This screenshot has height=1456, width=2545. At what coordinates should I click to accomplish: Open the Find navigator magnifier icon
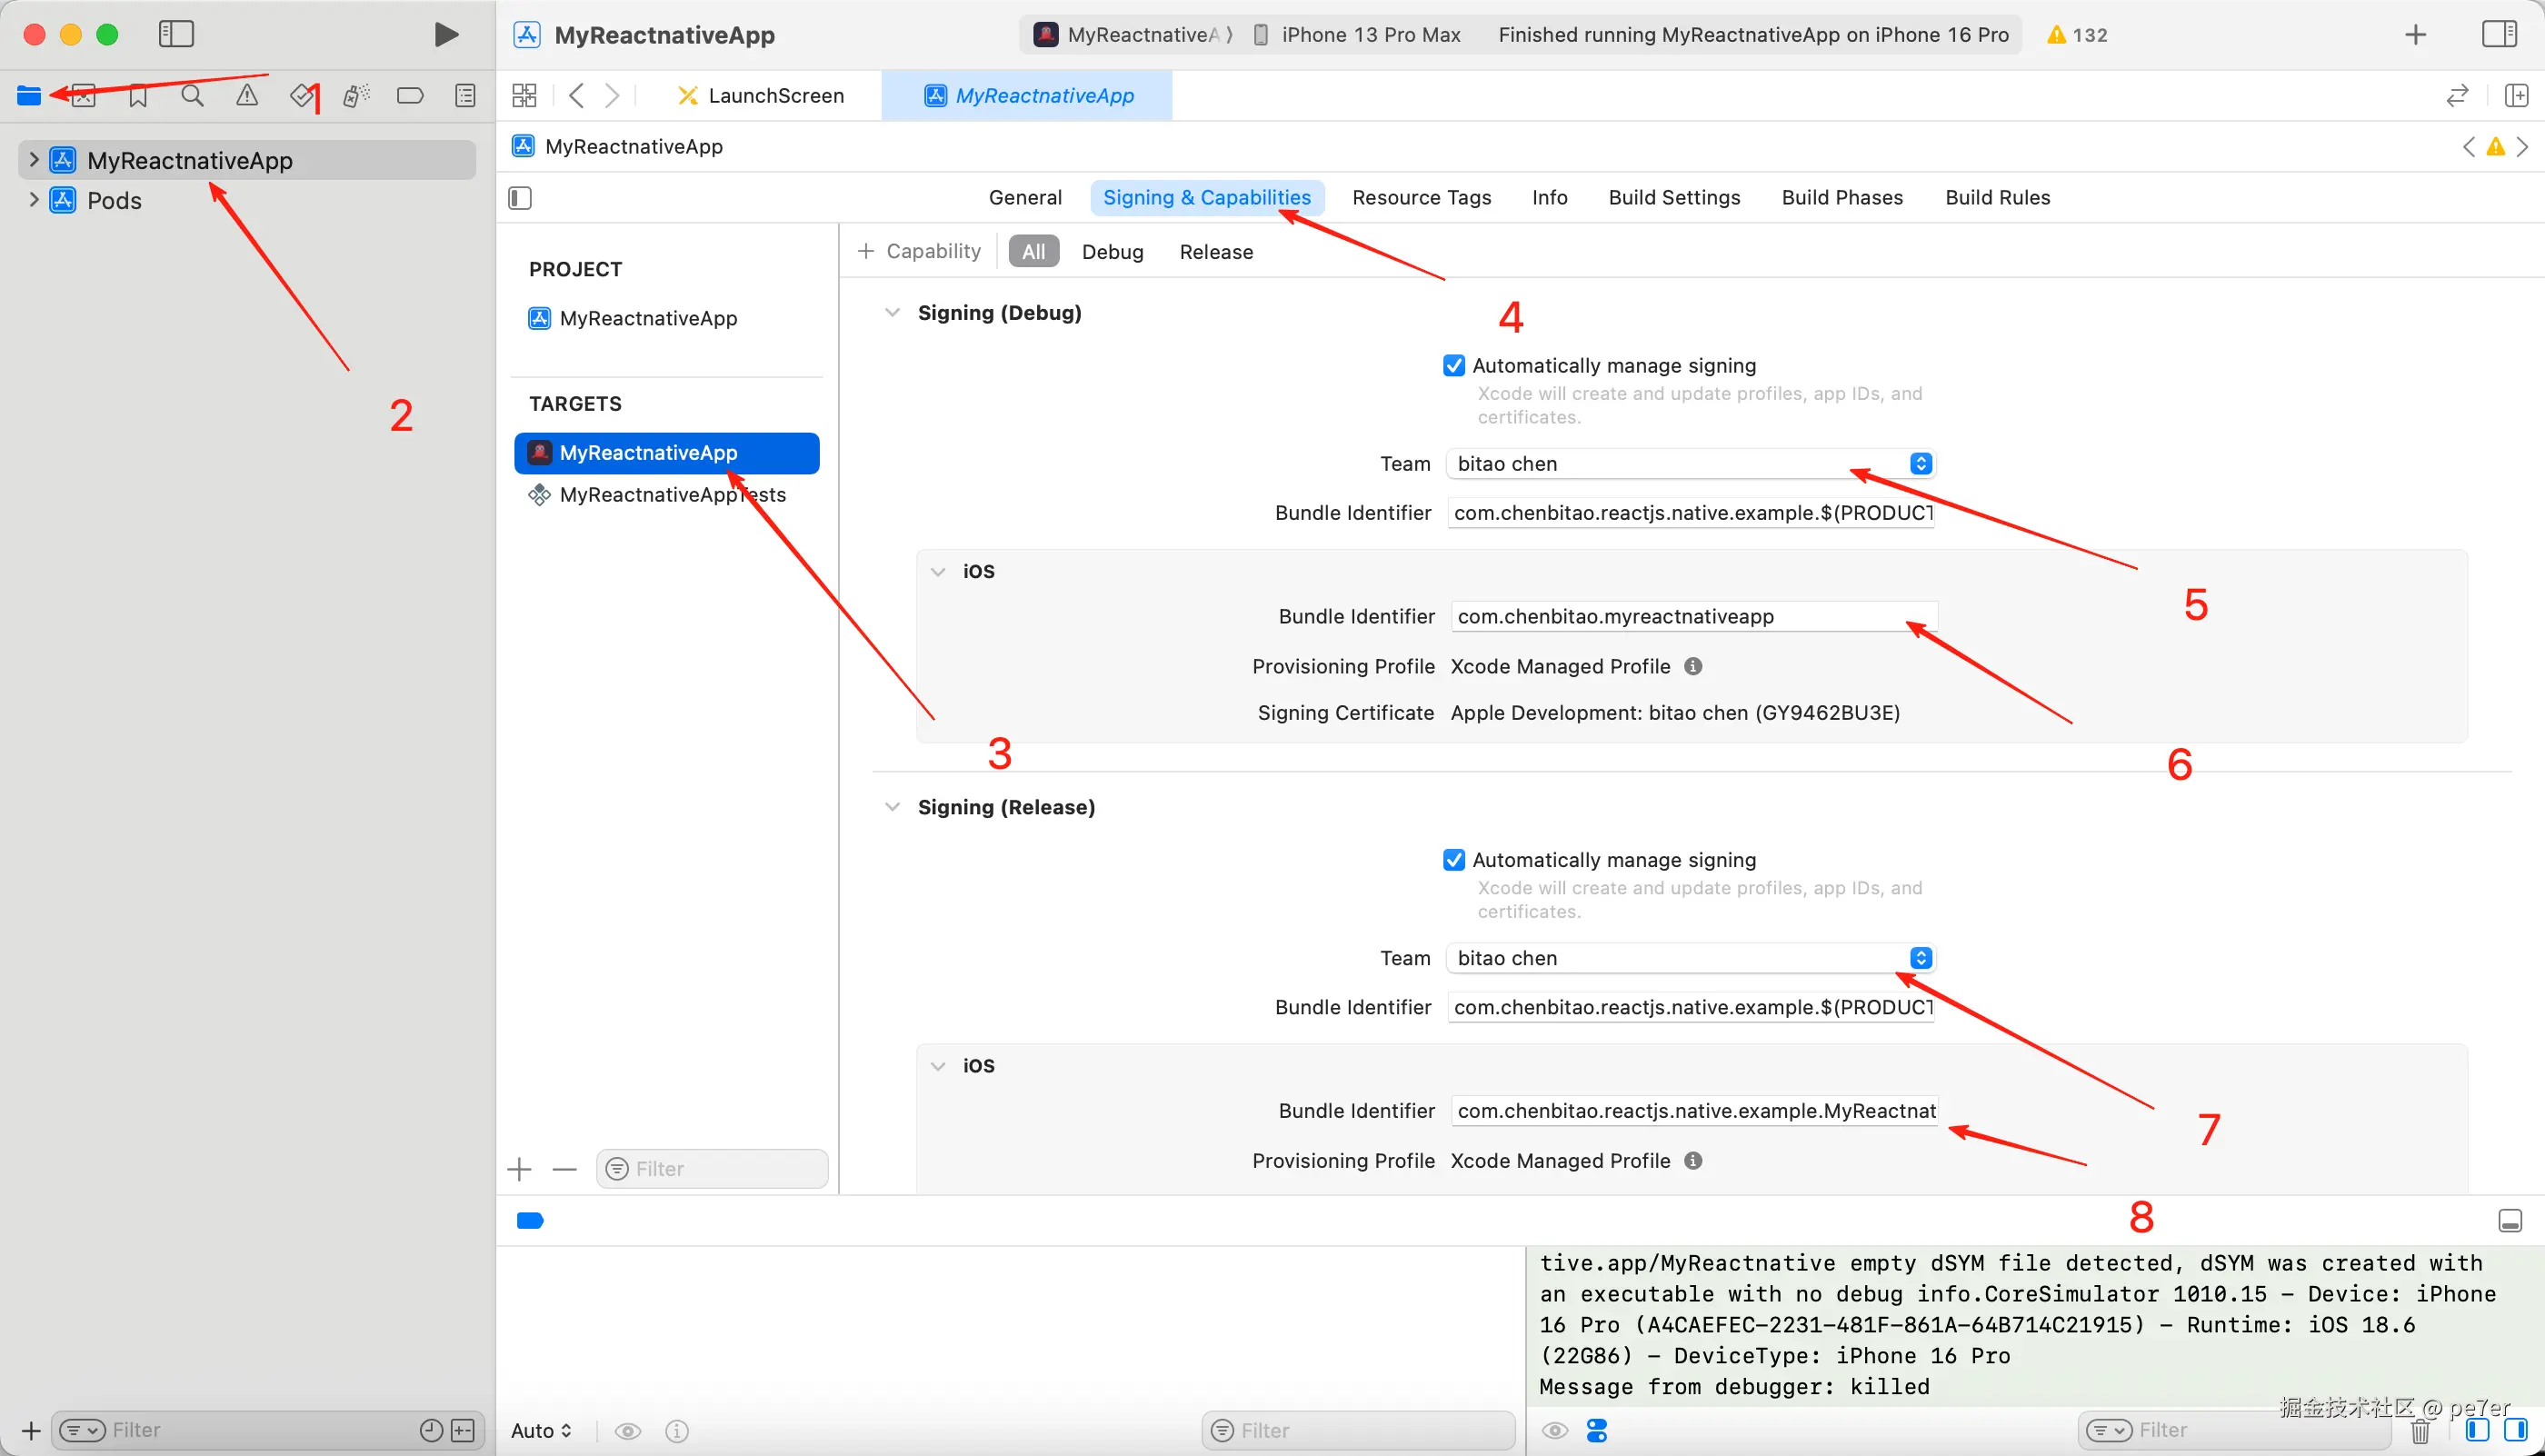click(192, 96)
